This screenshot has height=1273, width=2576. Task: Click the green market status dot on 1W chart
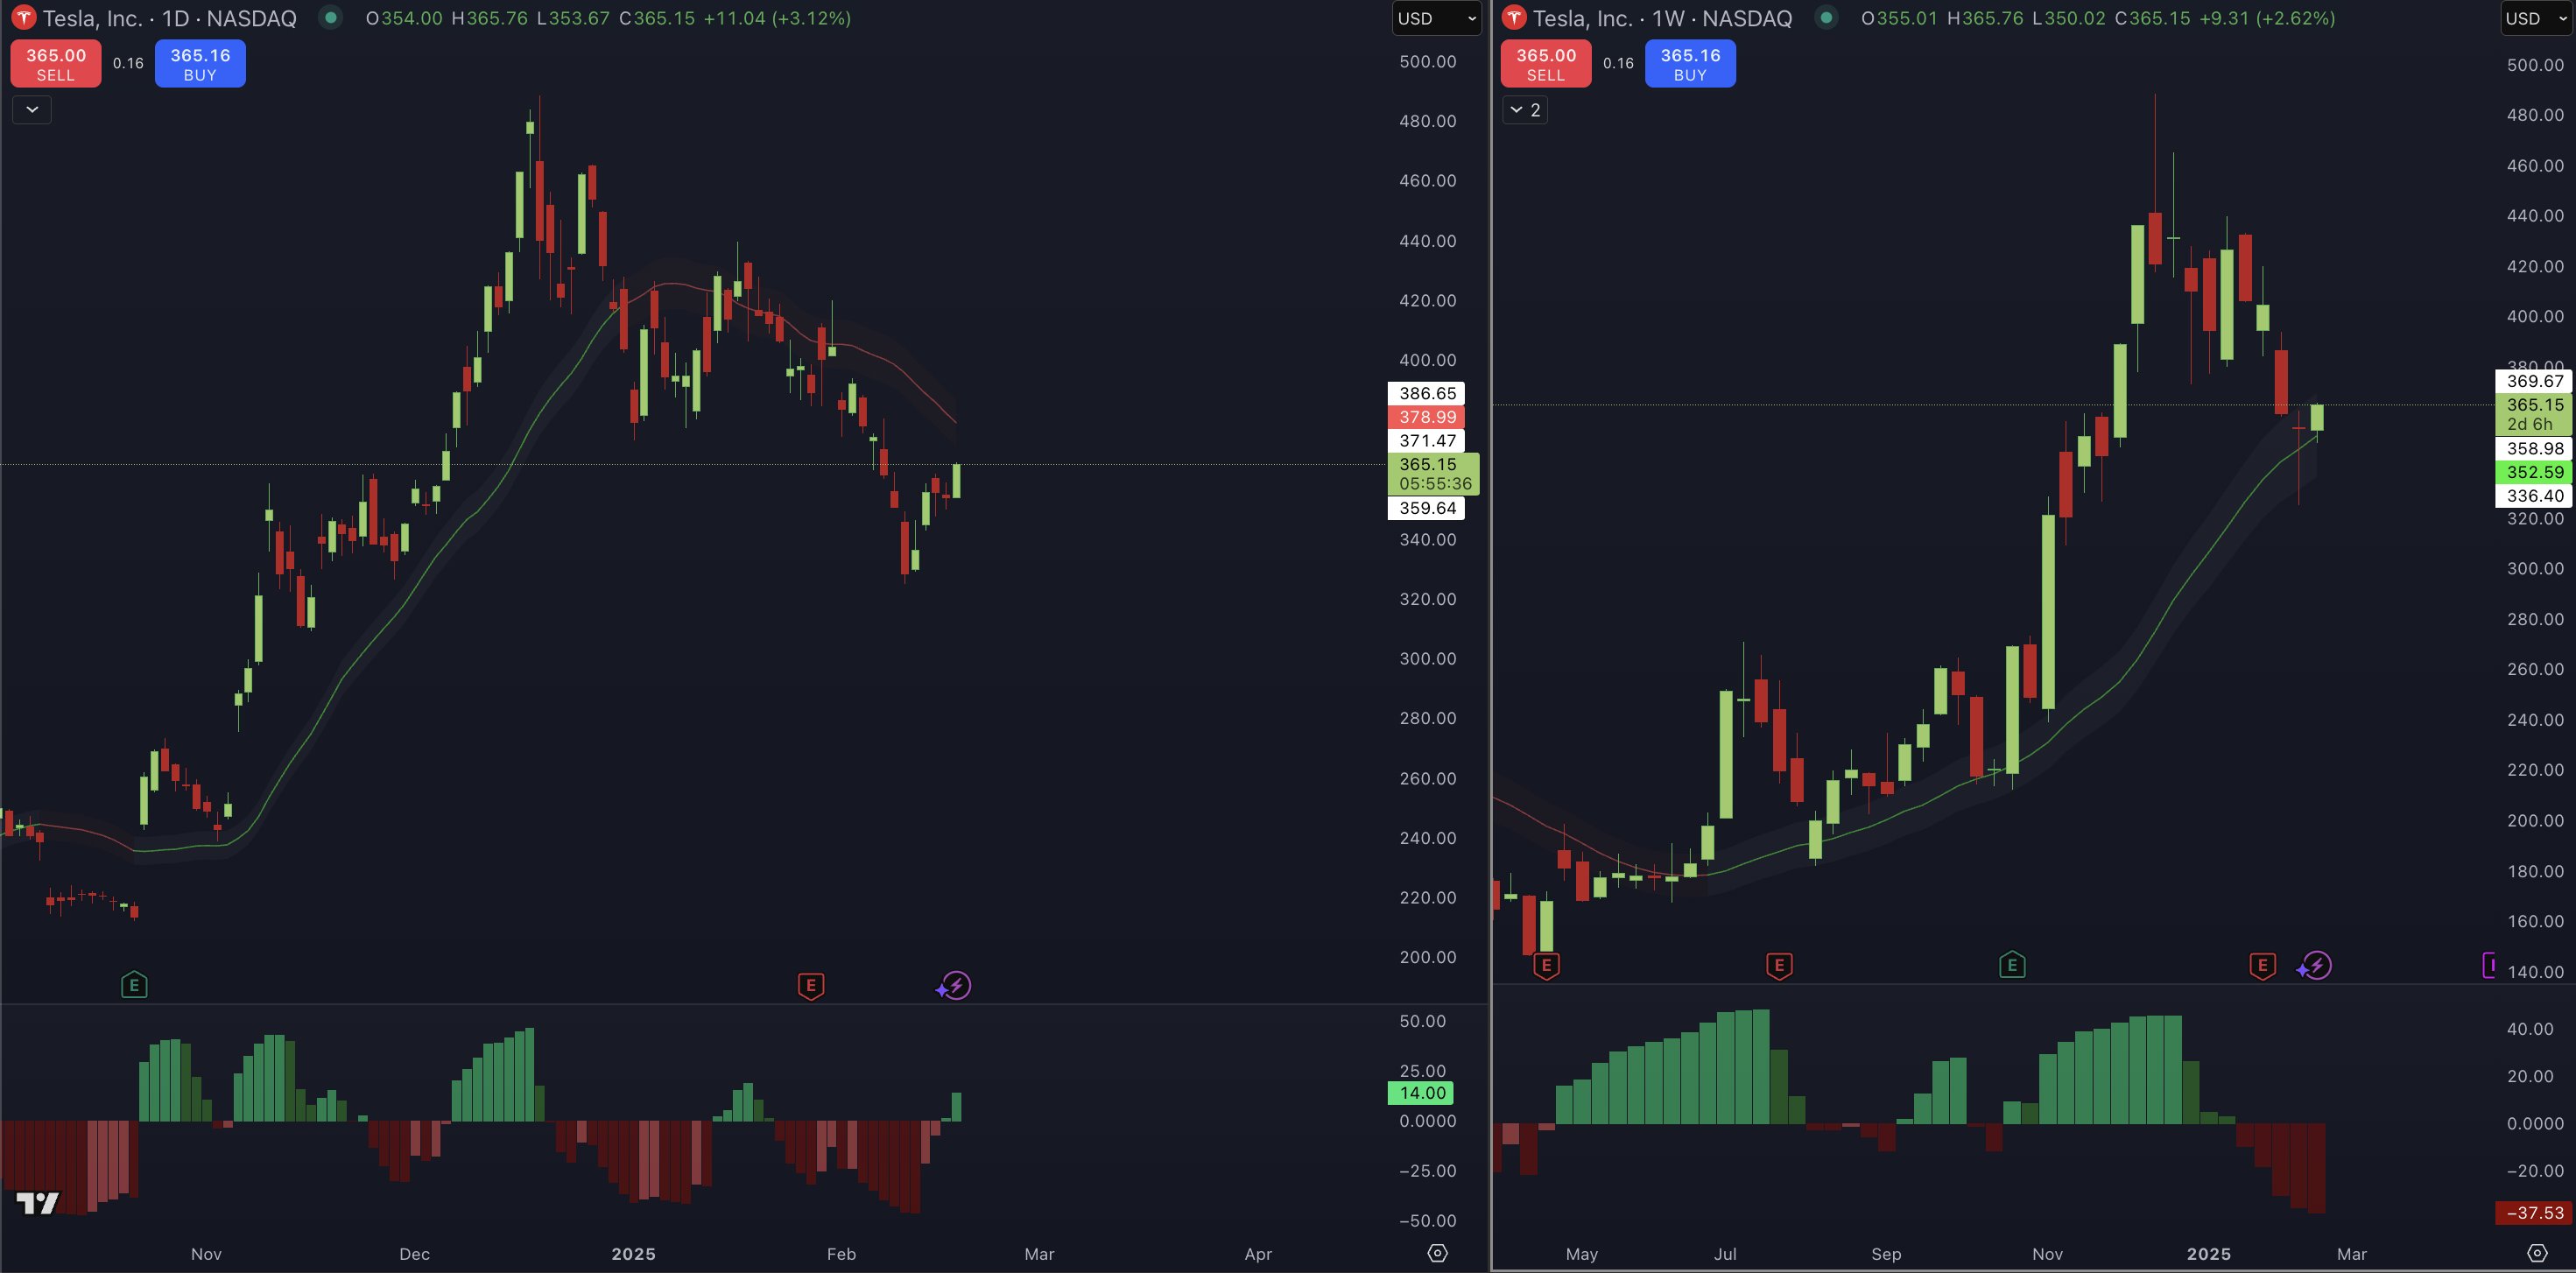pyautogui.click(x=1826, y=18)
